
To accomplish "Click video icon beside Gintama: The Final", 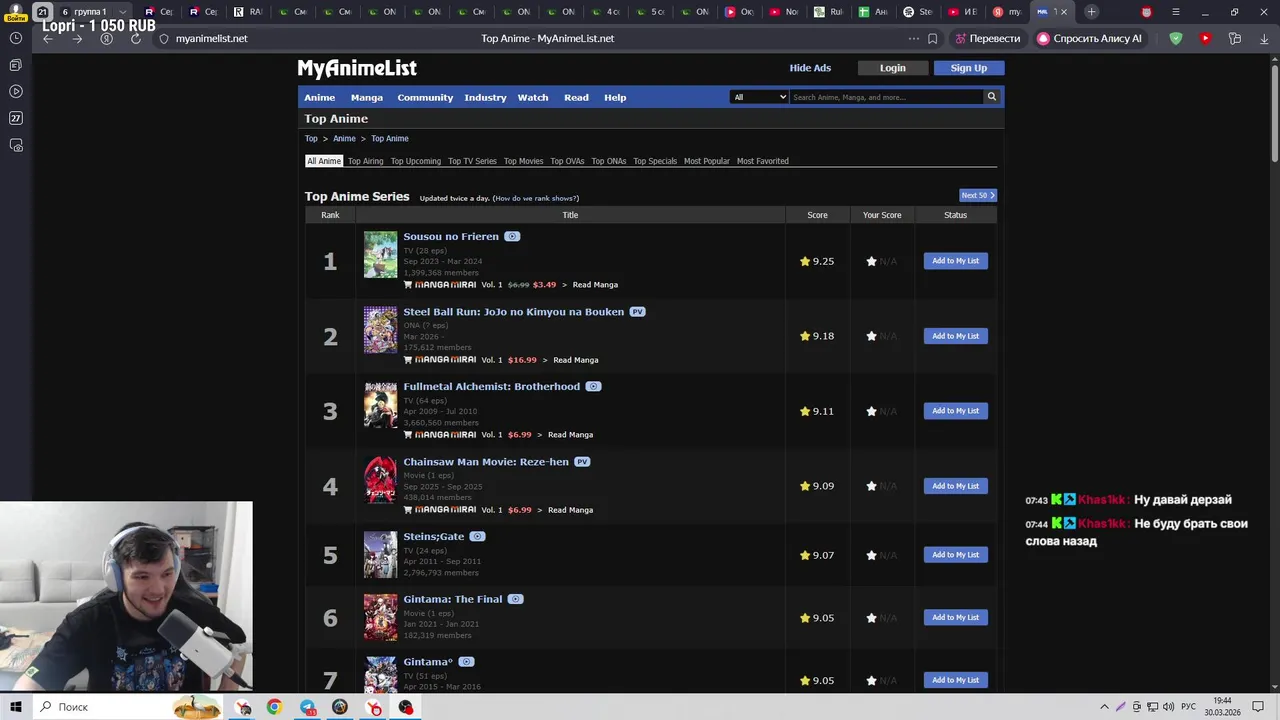I will click(x=515, y=599).
